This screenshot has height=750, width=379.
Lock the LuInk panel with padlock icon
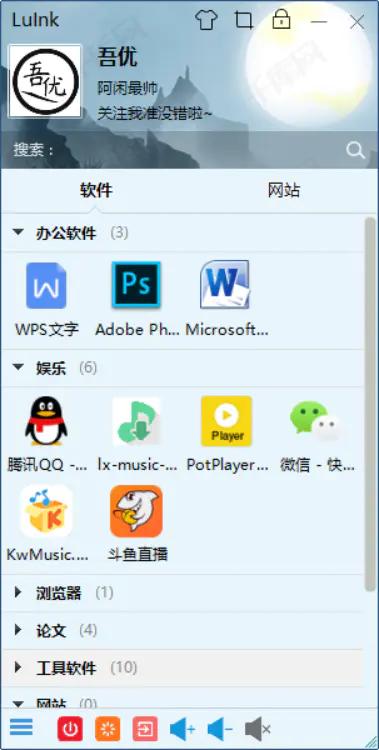pos(281,19)
